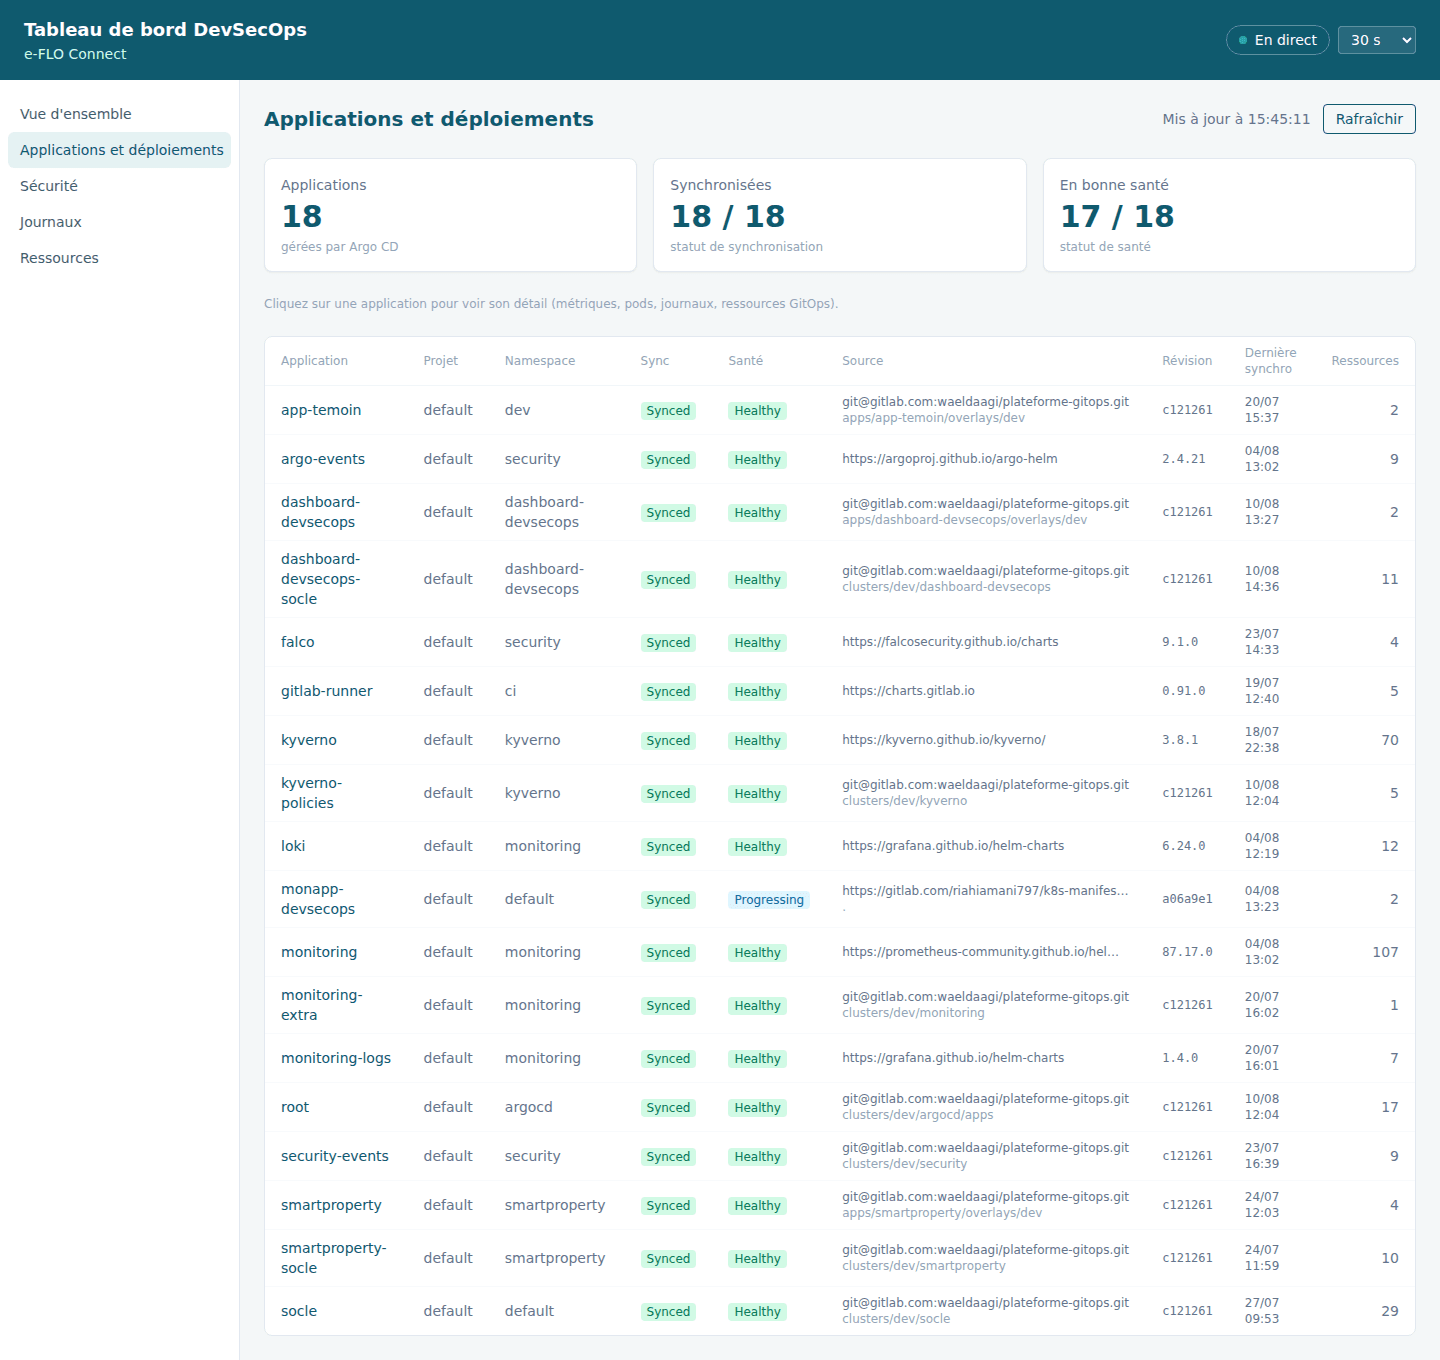Click the Tableau de bord DevSecOps title
Viewport: 1440px width, 1360px height.
point(165,30)
